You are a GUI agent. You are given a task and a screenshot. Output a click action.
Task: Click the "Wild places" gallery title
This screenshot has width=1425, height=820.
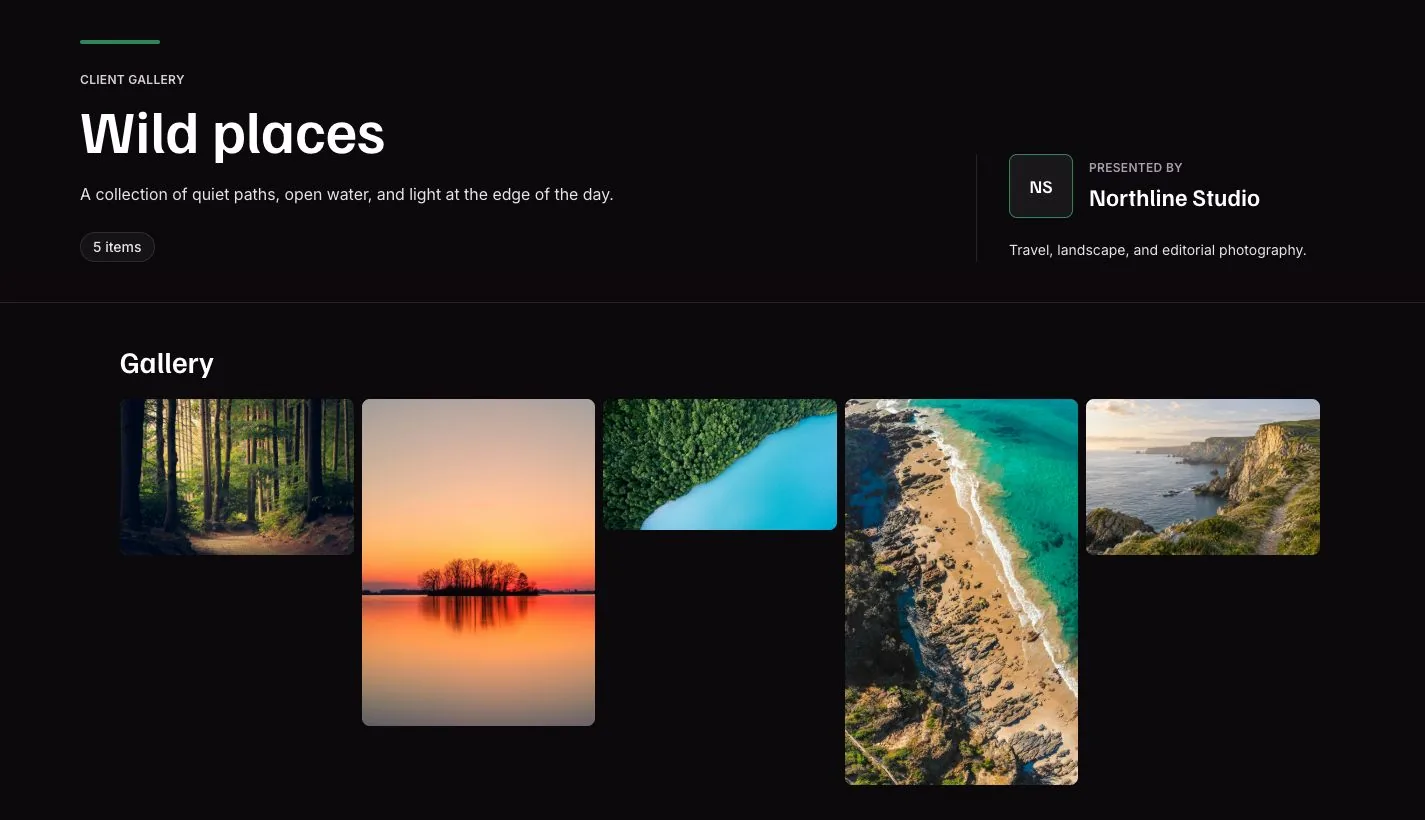tap(233, 133)
